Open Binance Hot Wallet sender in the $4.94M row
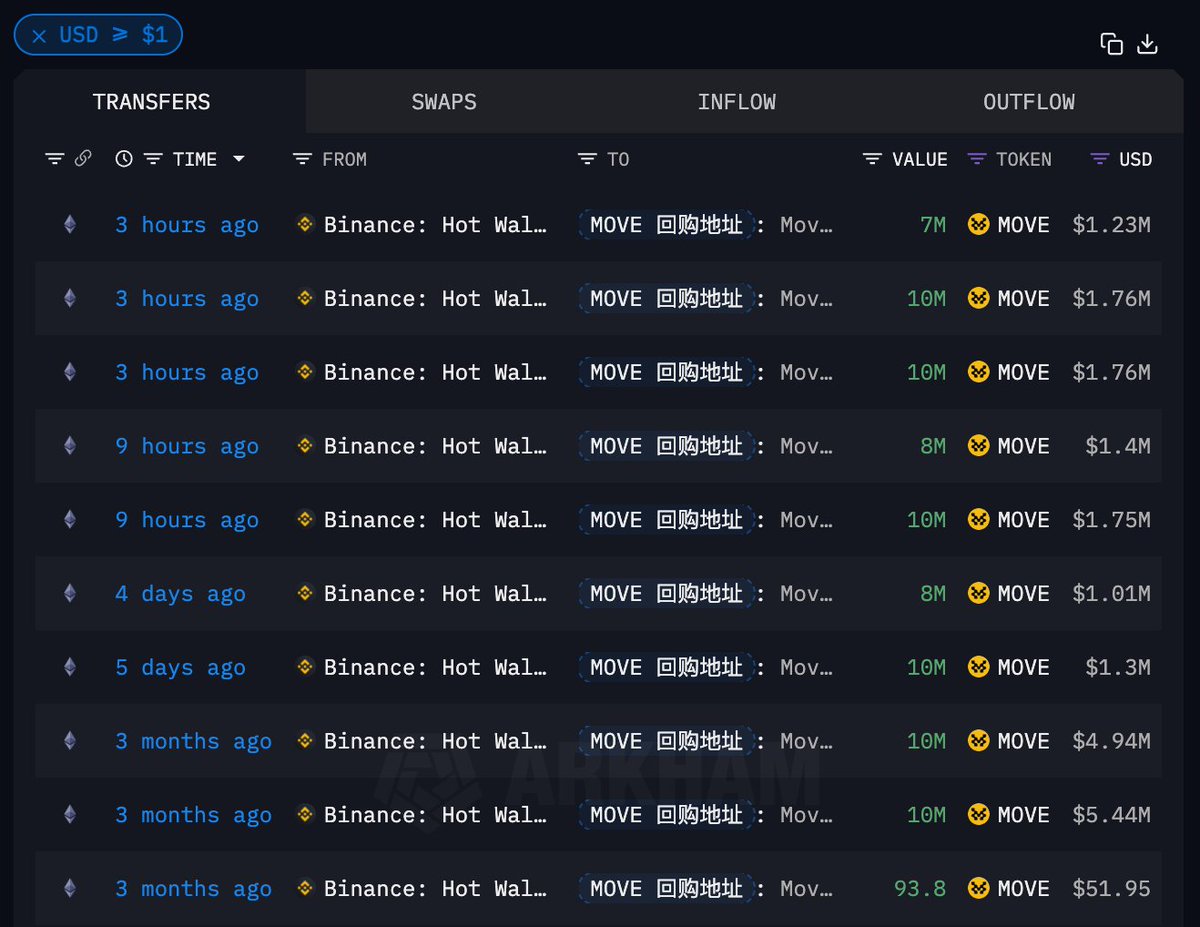Screen dimensions: 1200x927 [x=435, y=741]
